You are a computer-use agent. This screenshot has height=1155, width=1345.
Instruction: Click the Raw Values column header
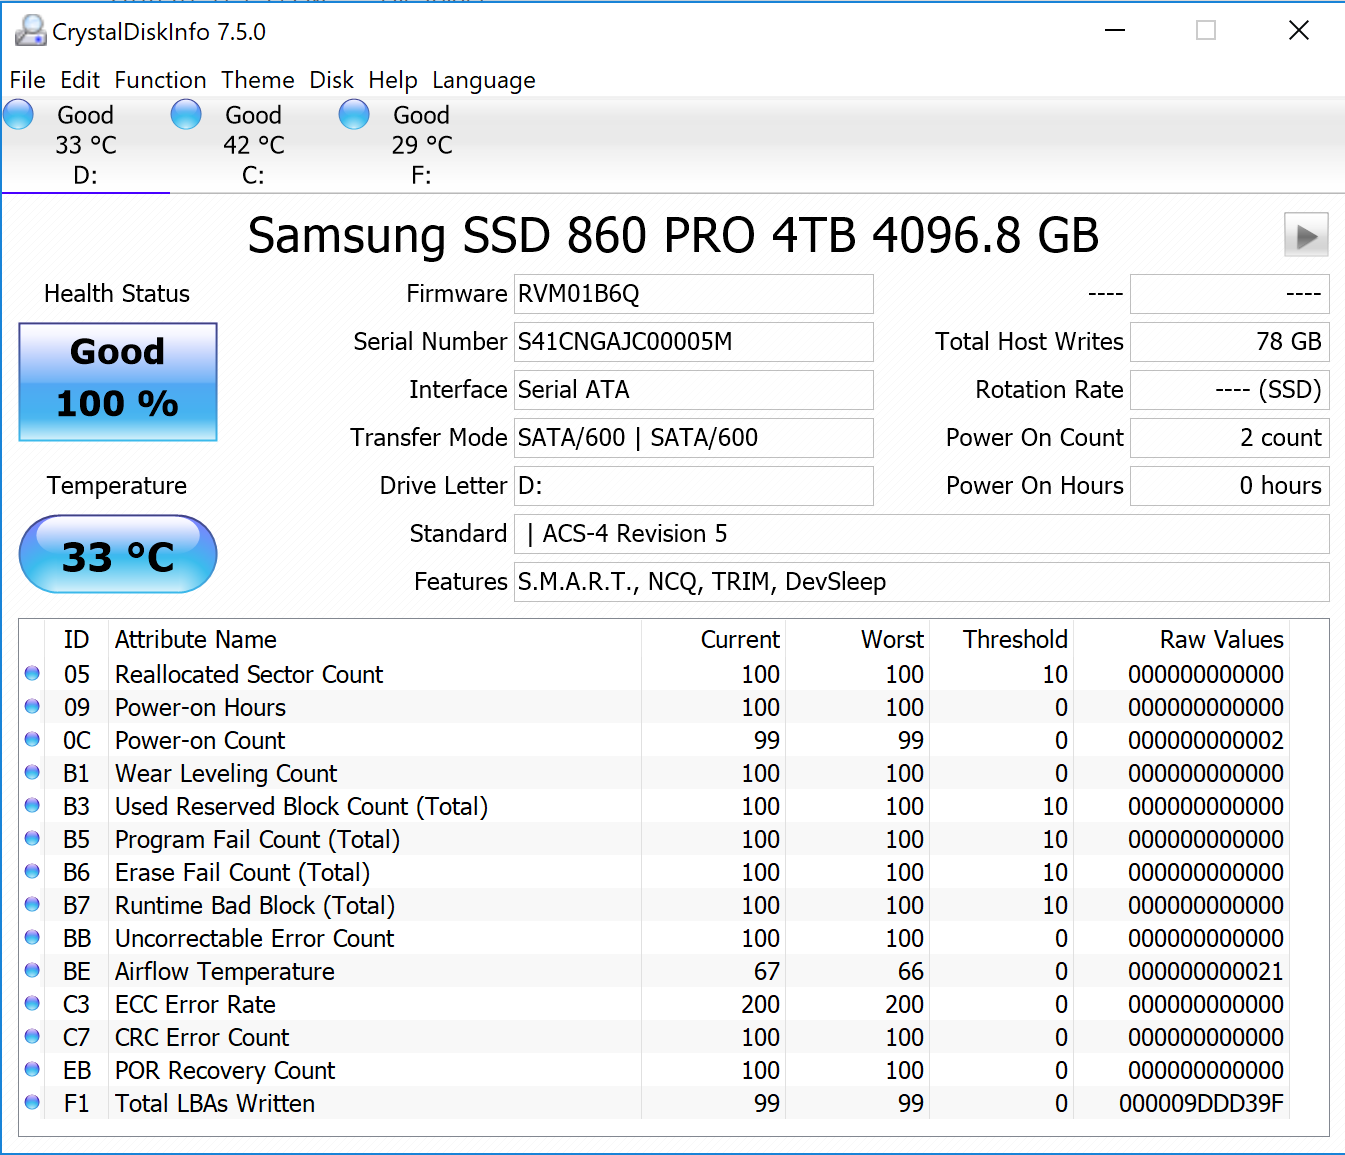click(x=1221, y=640)
